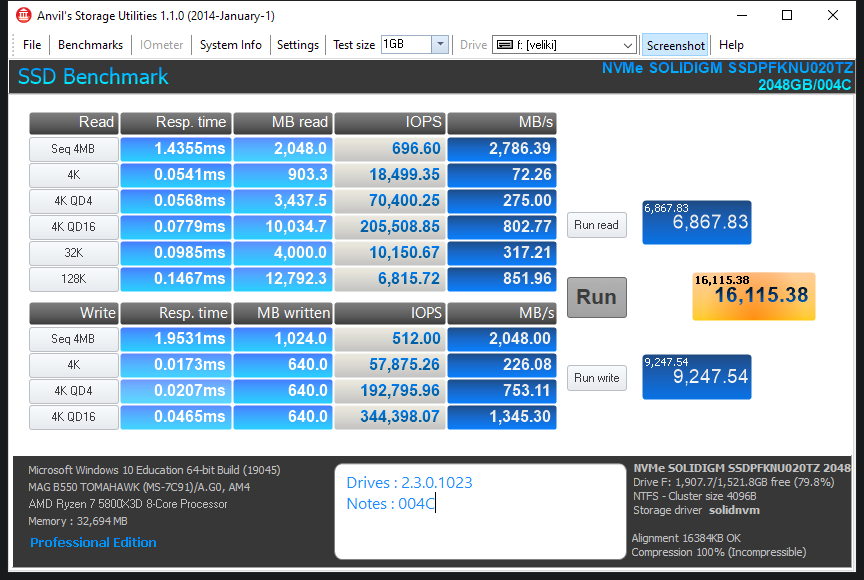This screenshot has height=580, width=864.
Task: Open the Benchmarks menu
Action: point(90,44)
